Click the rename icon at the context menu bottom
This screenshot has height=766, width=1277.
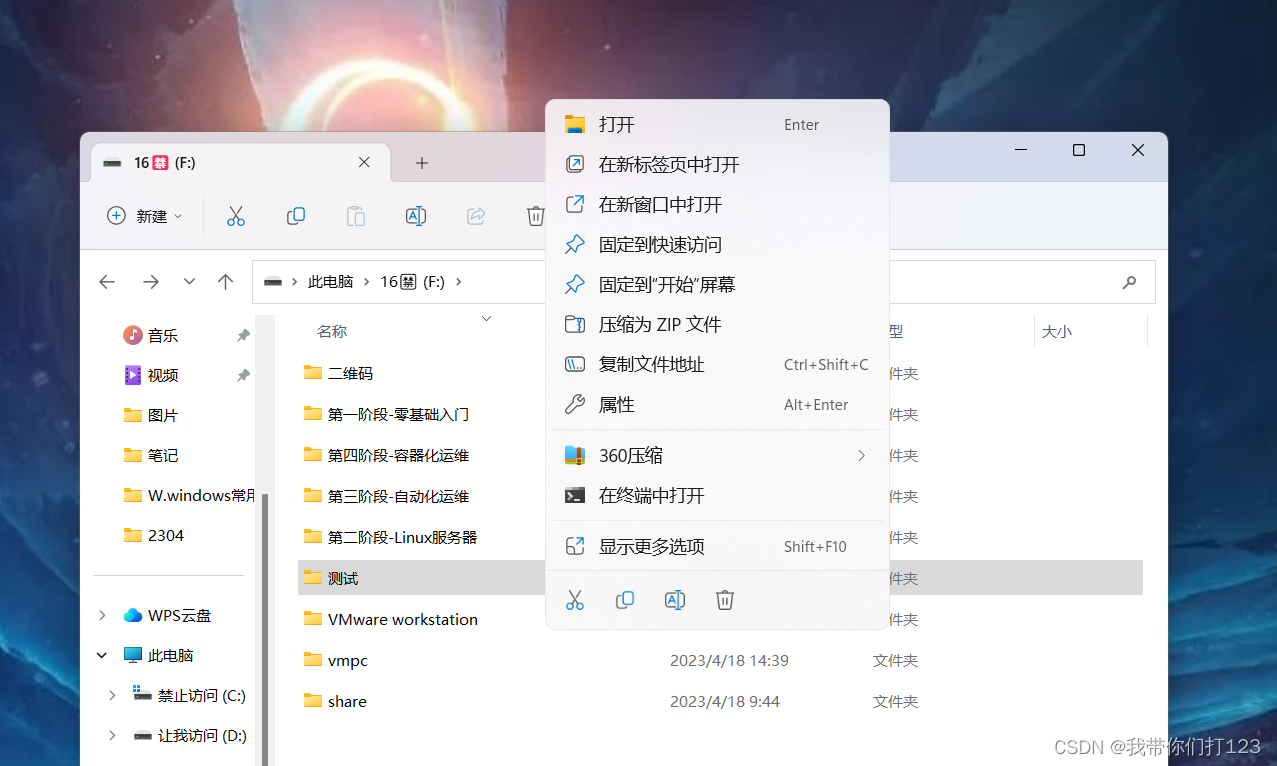[x=675, y=600]
